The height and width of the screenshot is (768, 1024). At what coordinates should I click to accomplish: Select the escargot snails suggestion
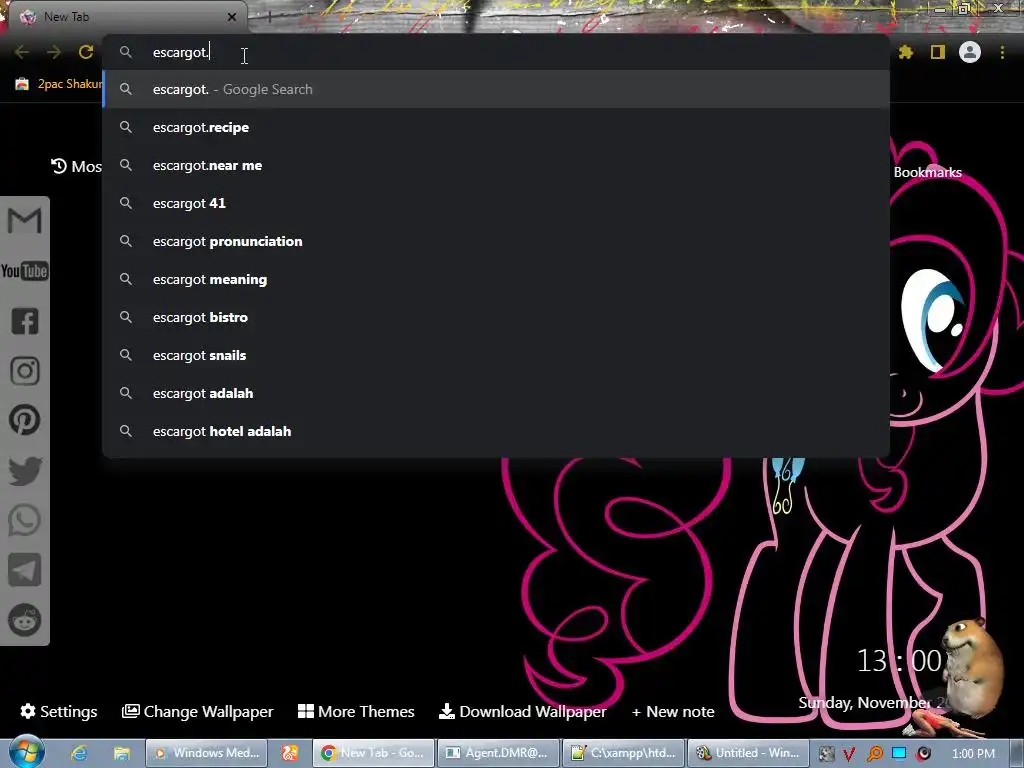[x=496, y=355]
